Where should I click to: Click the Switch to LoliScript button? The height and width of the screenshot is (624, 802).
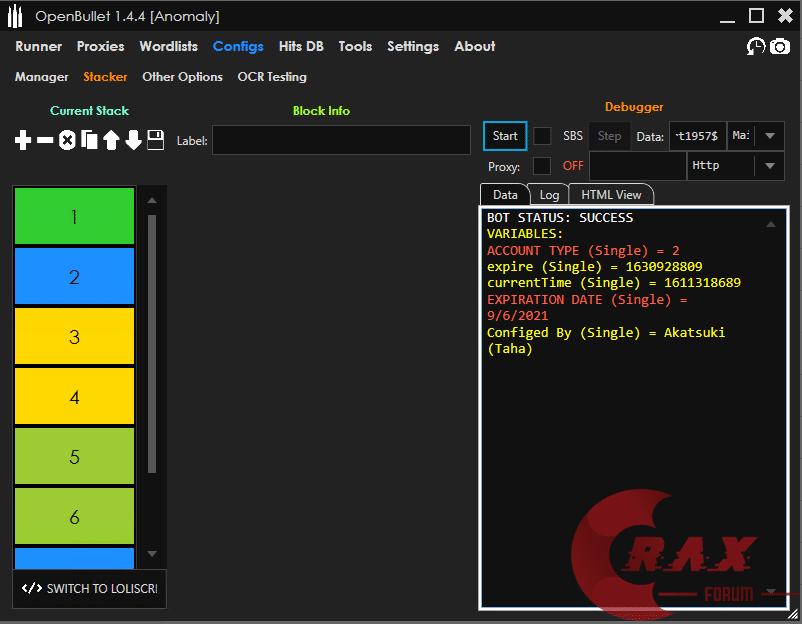pyautogui.click(x=90, y=589)
